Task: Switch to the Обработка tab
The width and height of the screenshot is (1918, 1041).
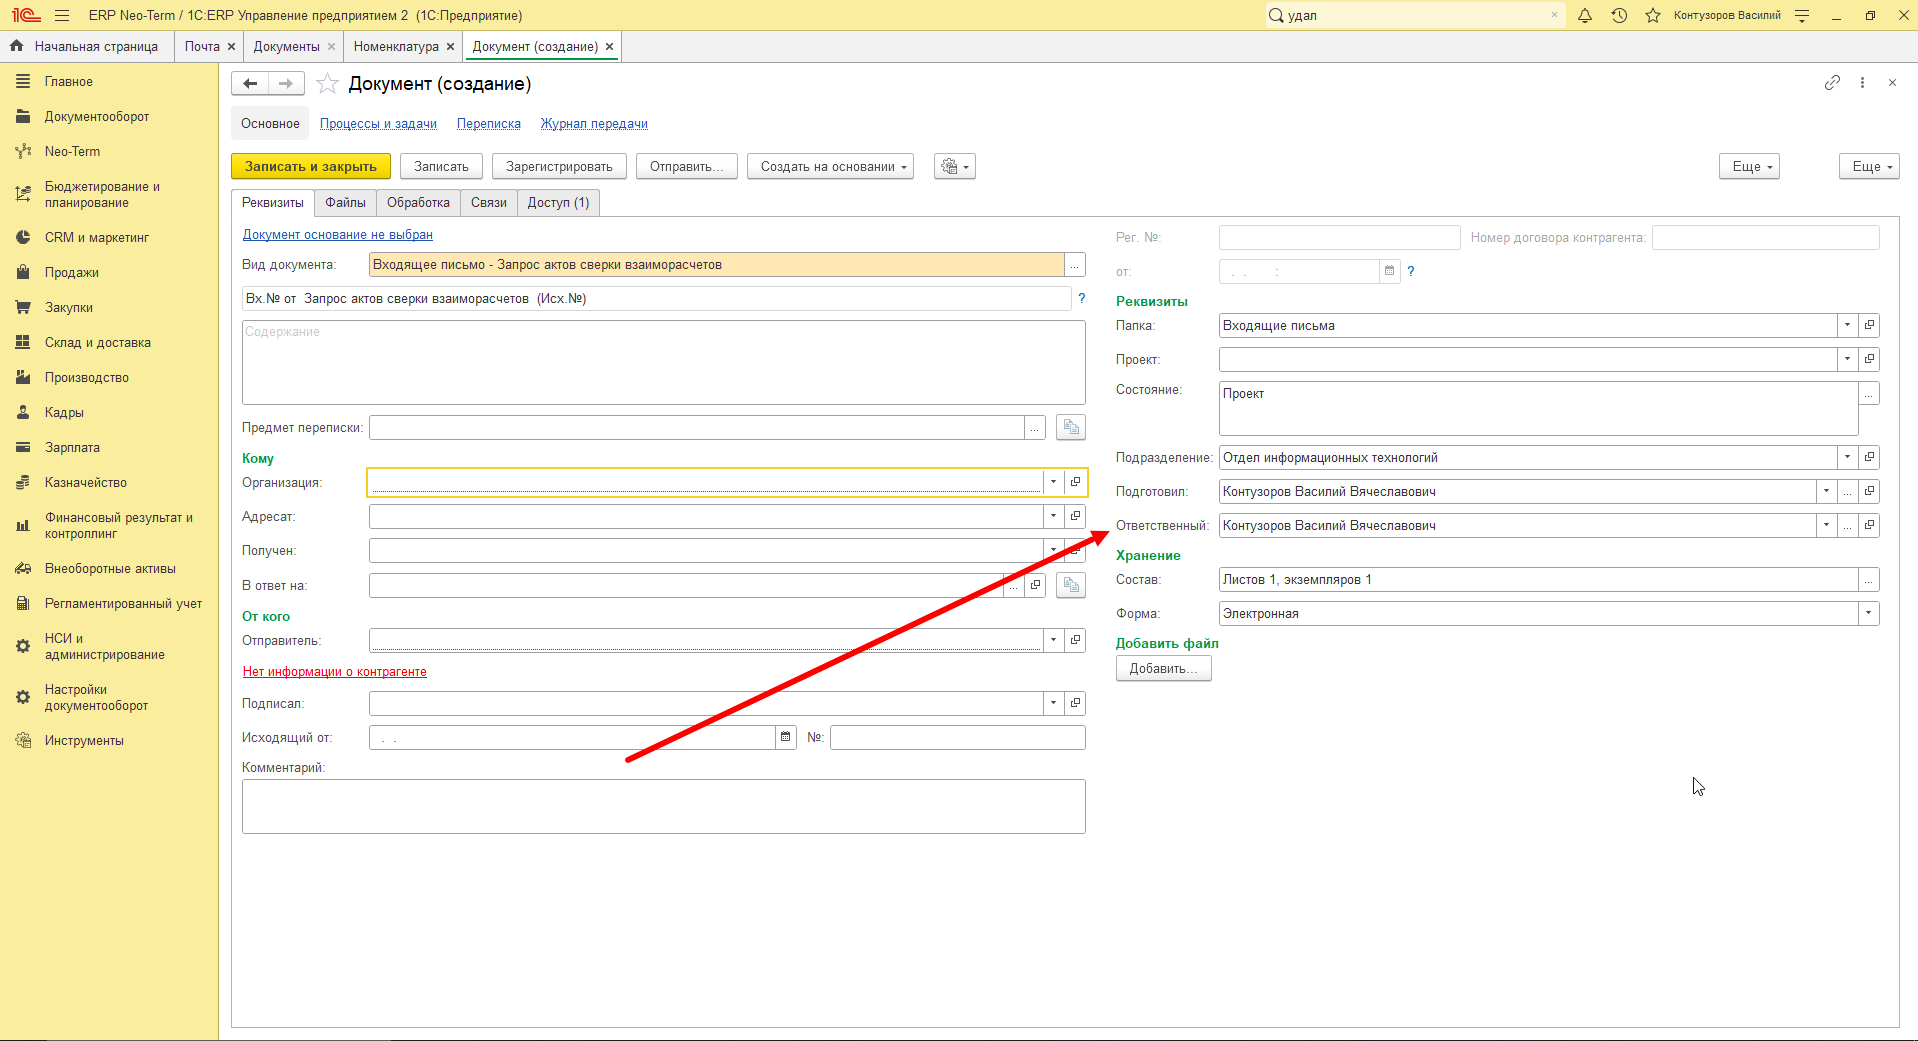Action: pyautogui.click(x=418, y=202)
